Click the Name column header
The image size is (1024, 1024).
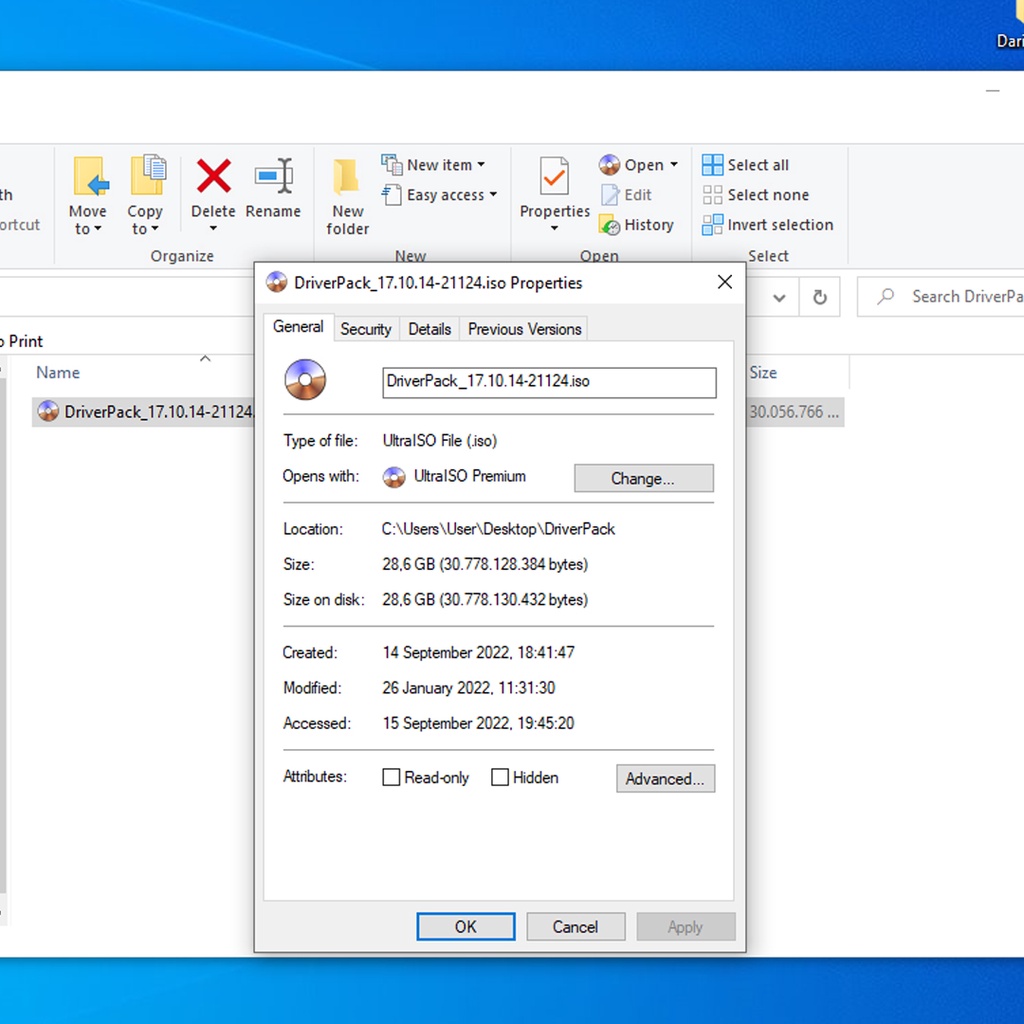pos(58,372)
